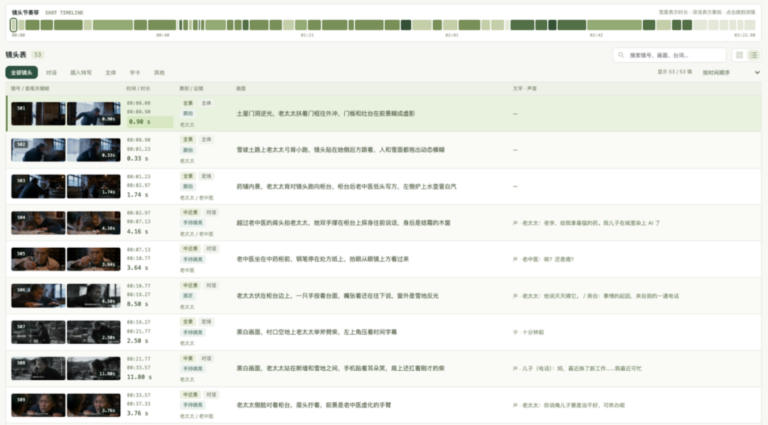
Task: Click the 3.76 s duration value
Action: tap(138, 414)
